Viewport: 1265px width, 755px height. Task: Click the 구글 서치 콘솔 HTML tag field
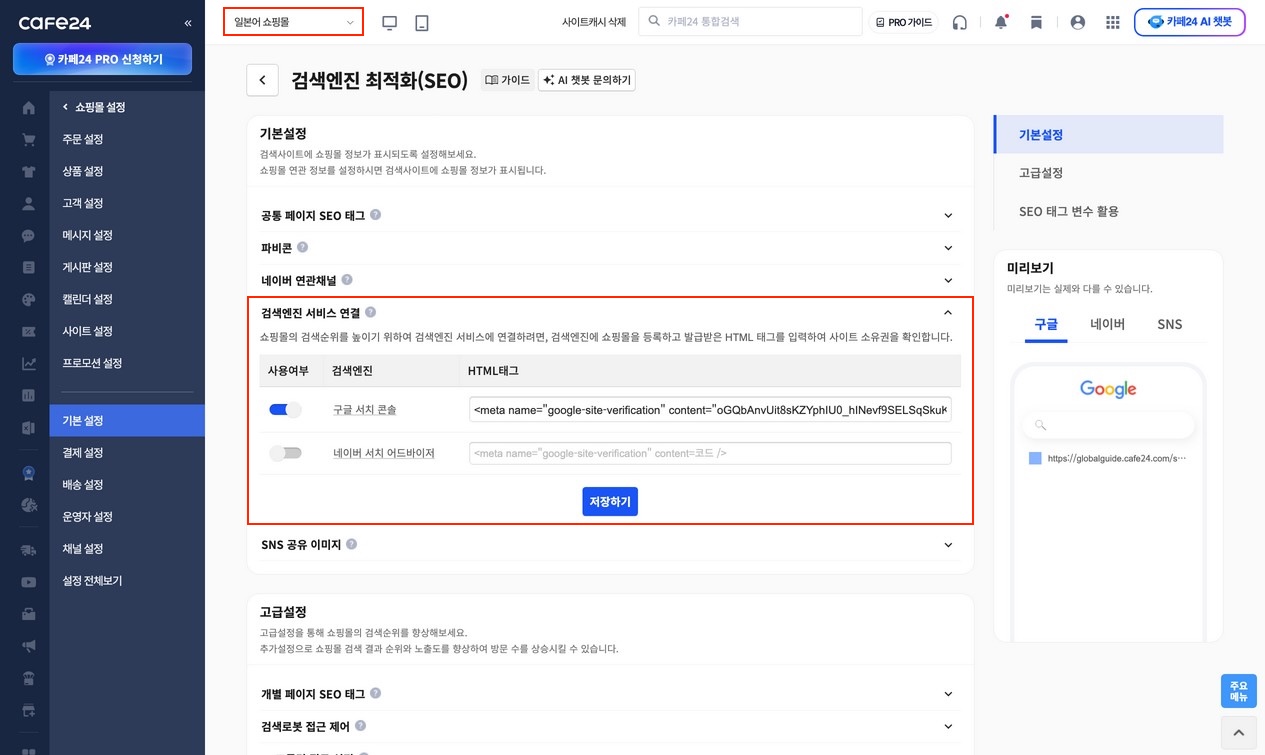pyautogui.click(x=710, y=410)
